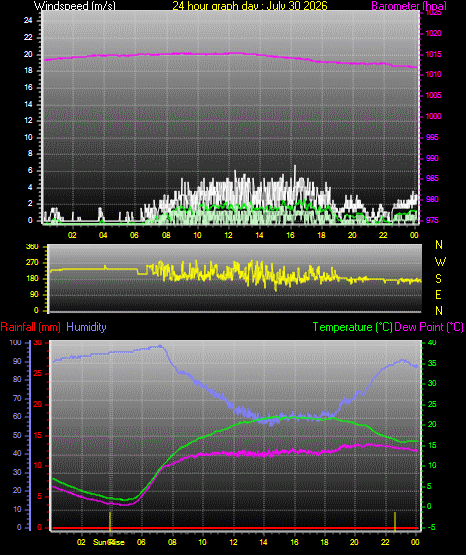Click "1015" on the barometer axis

click(433, 54)
